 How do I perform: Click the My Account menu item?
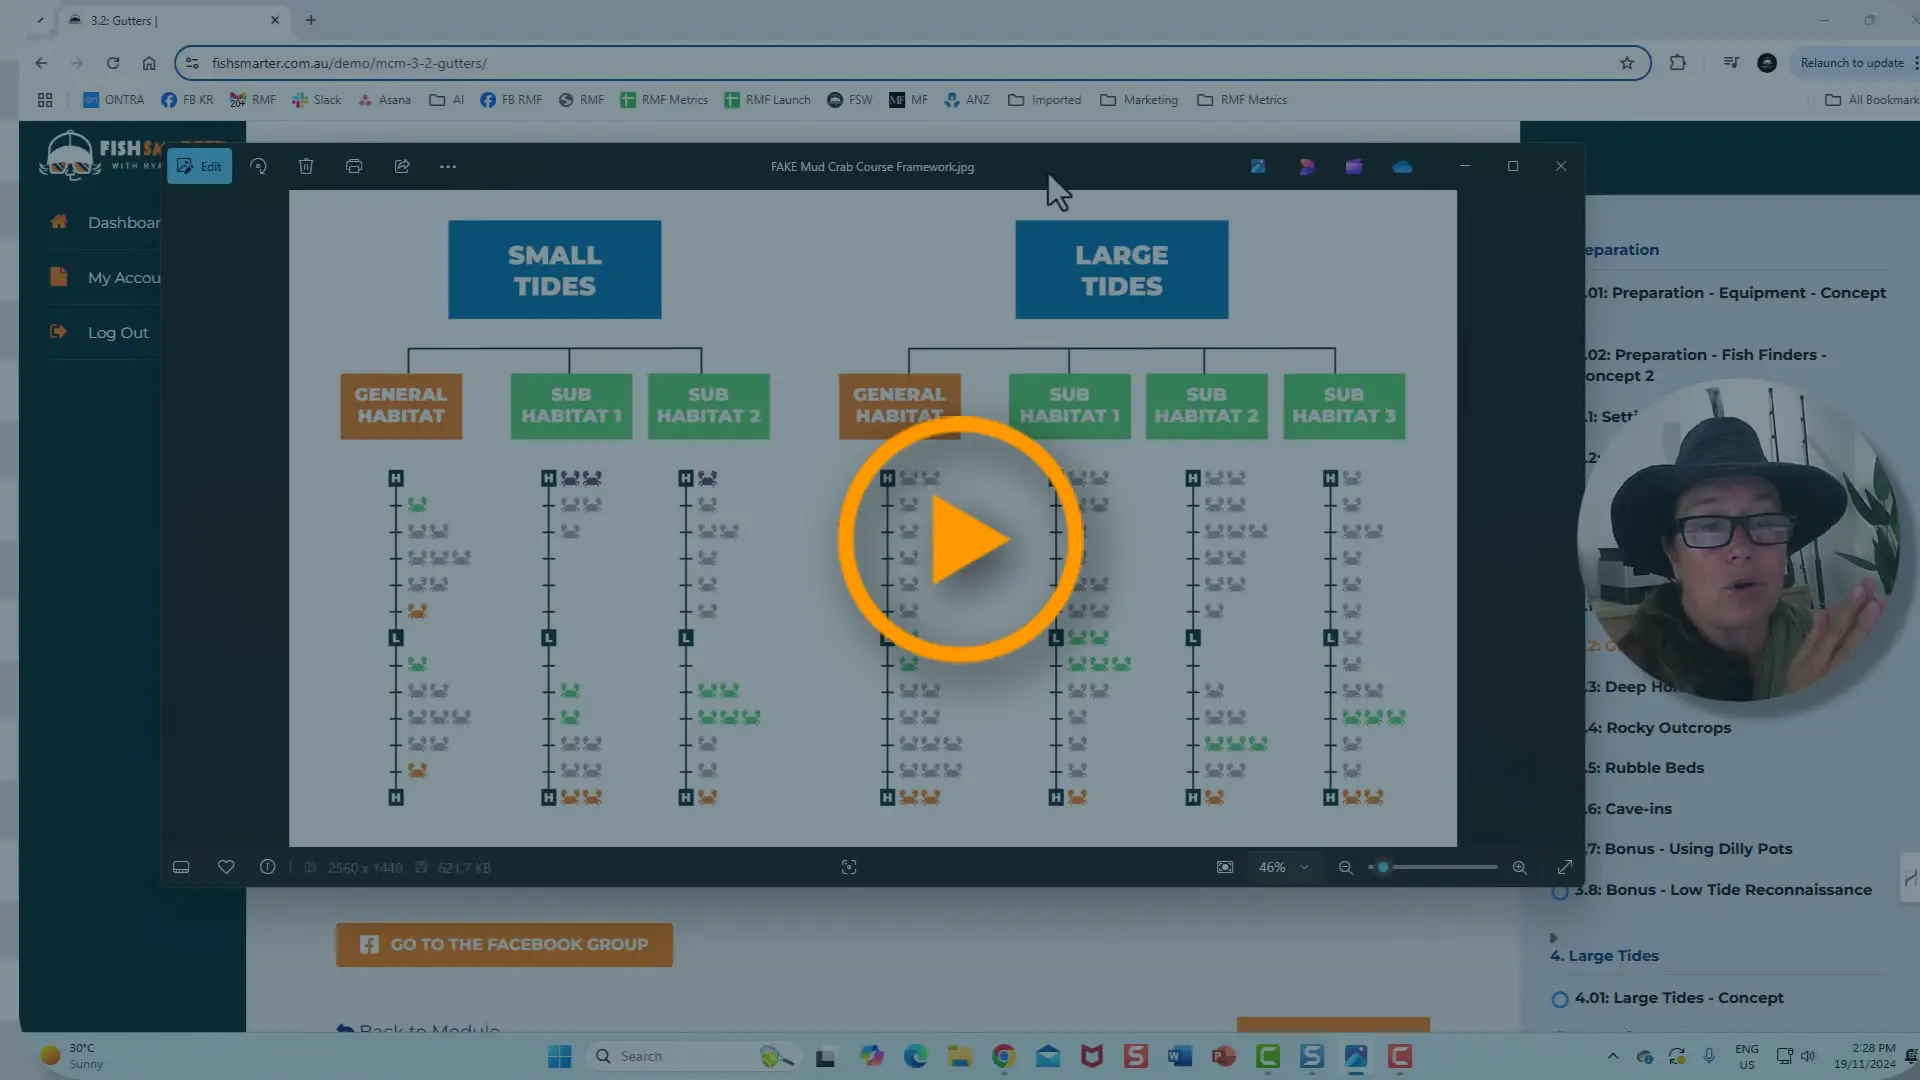point(125,277)
